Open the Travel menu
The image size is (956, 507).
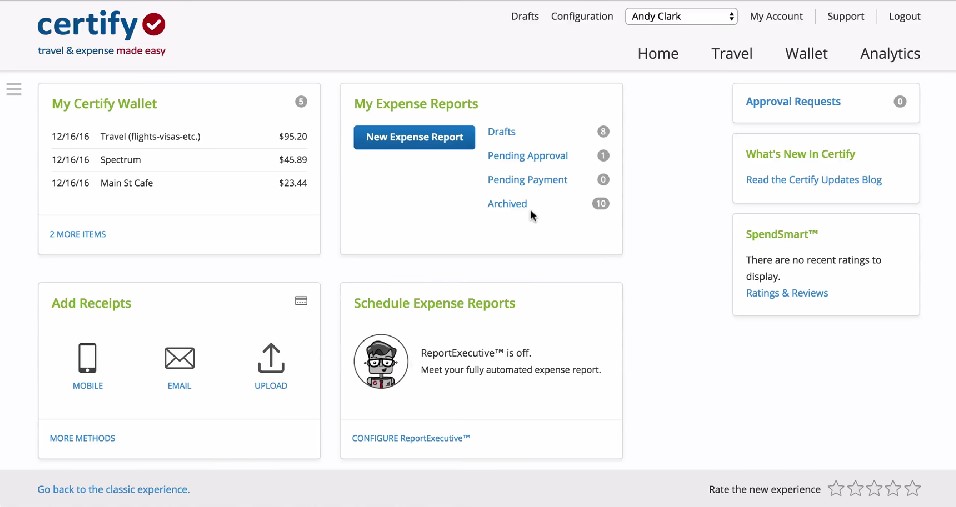[732, 54]
